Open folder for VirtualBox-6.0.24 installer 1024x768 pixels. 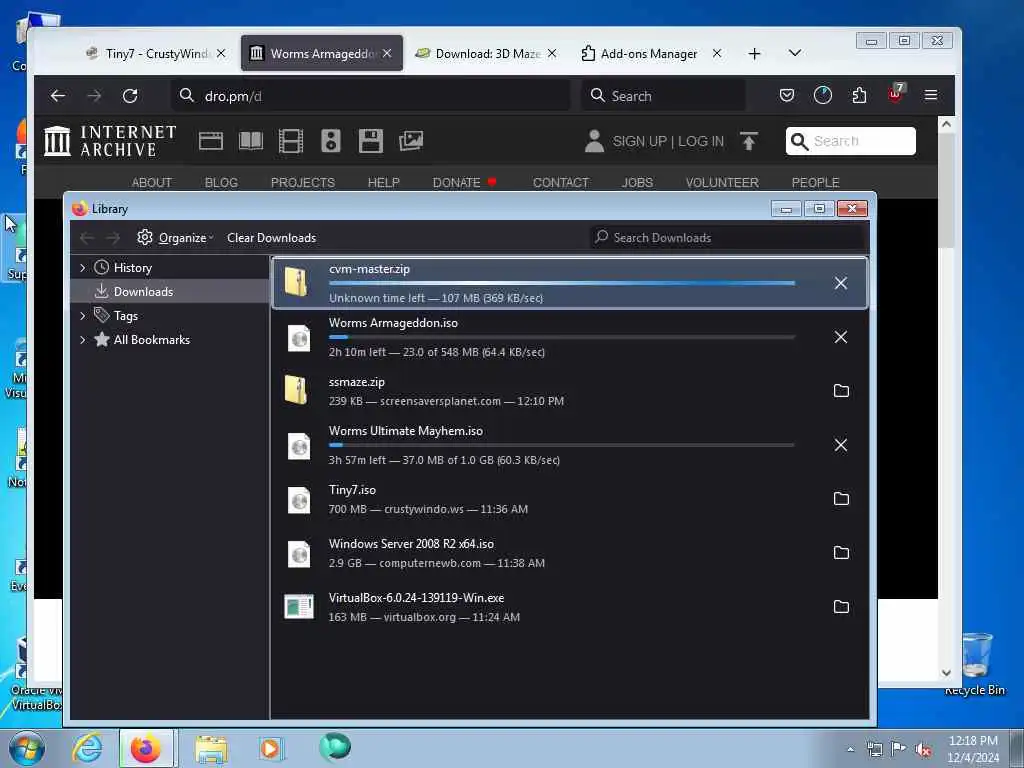point(841,607)
